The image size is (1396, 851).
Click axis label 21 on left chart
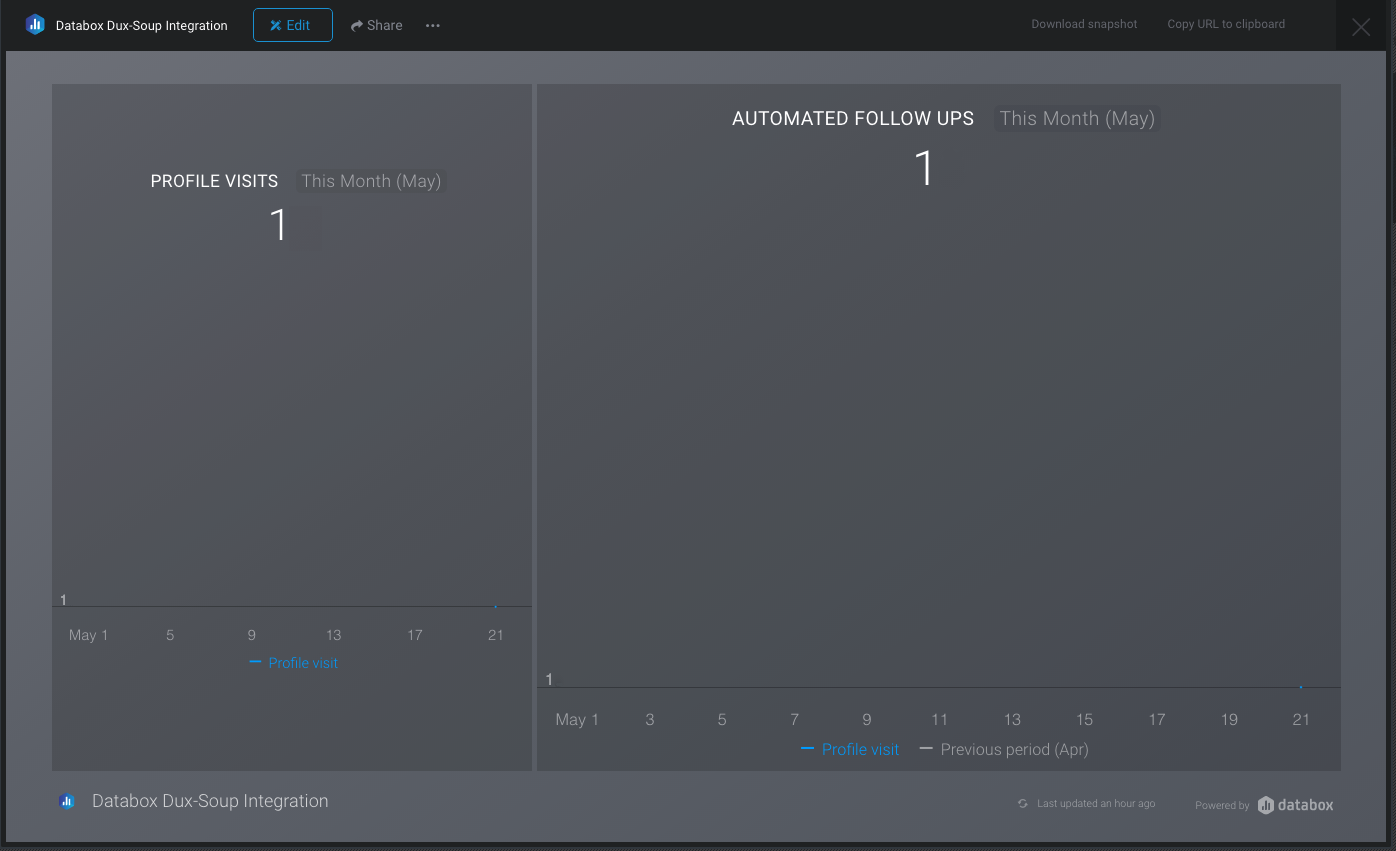496,635
